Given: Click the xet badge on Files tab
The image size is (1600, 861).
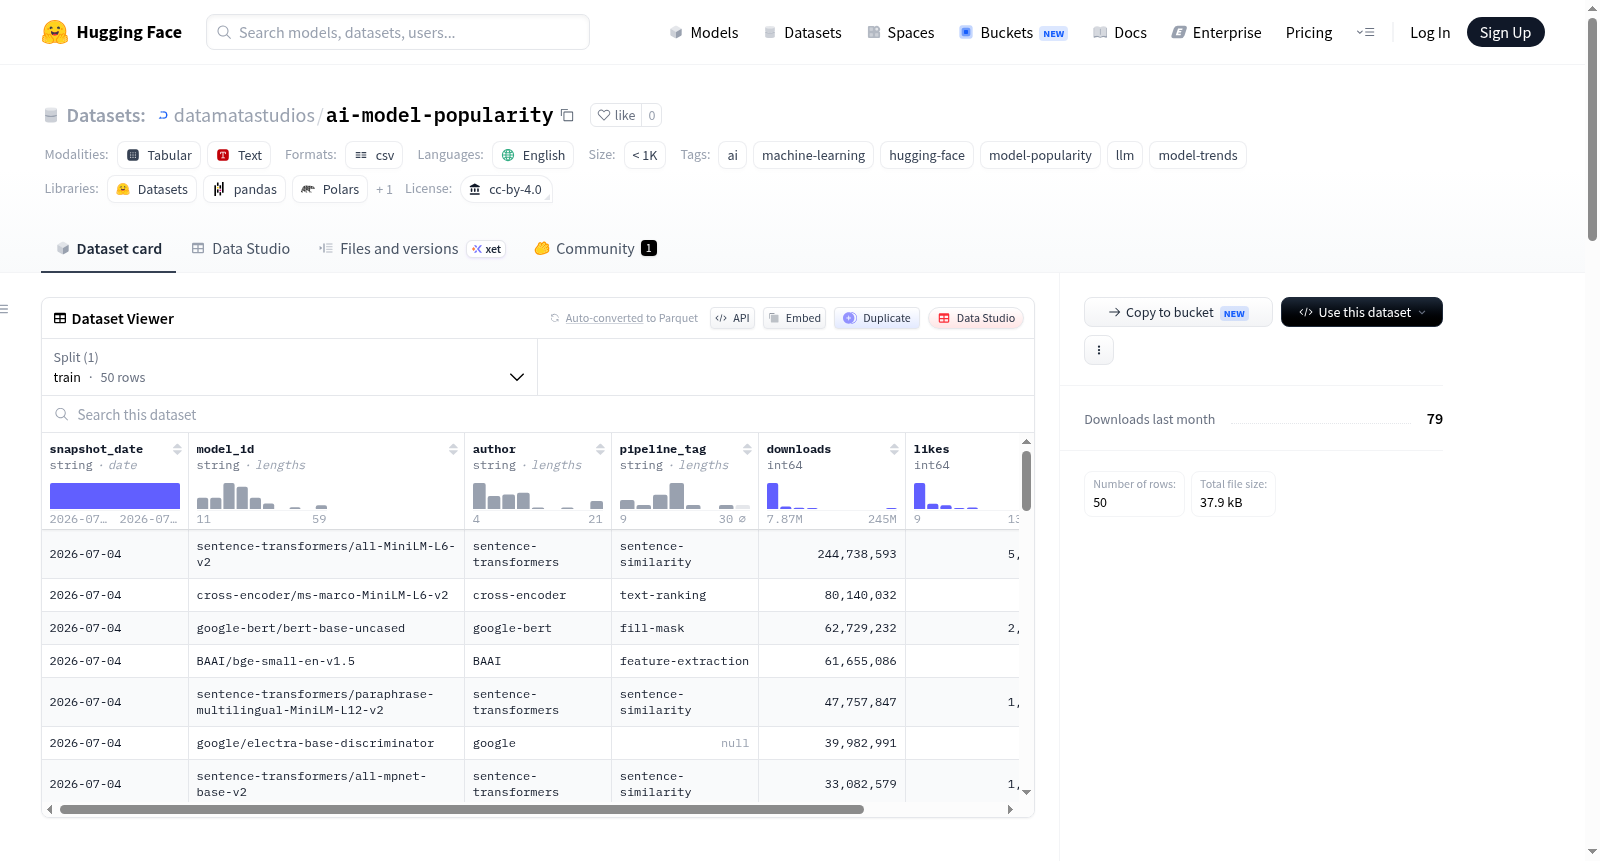Looking at the screenshot, I should 487,249.
